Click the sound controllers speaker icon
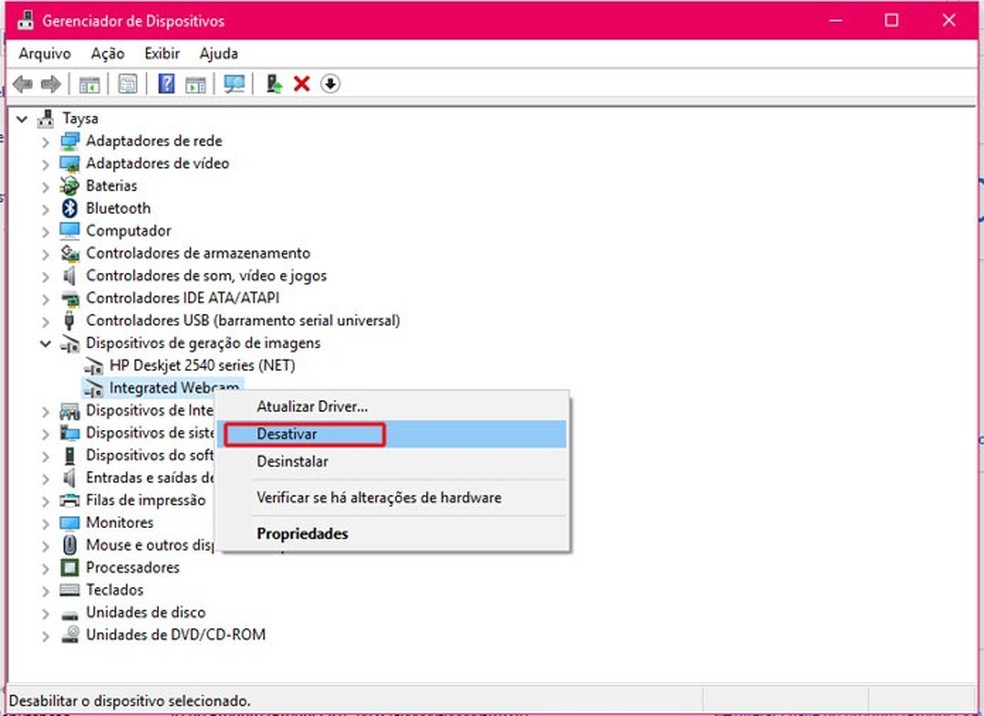 (x=70, y=275)
